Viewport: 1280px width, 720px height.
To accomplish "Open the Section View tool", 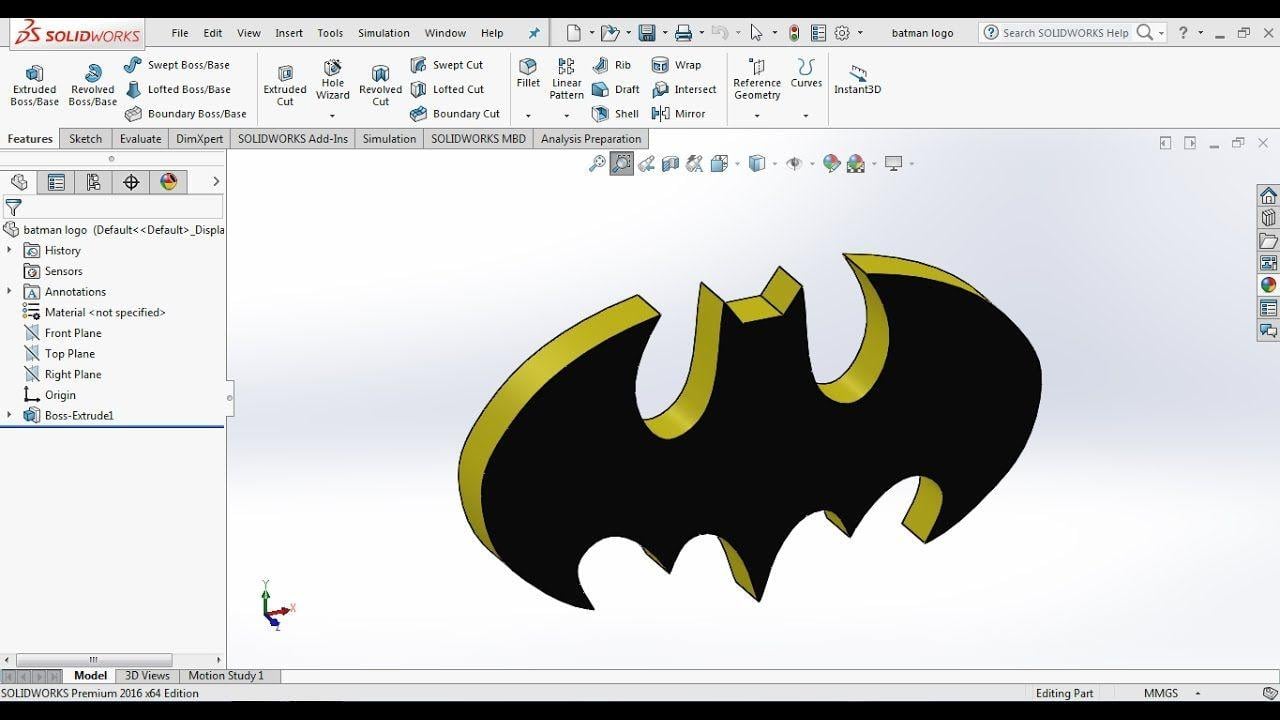I will pyautogui.click(x=670, y=163).
